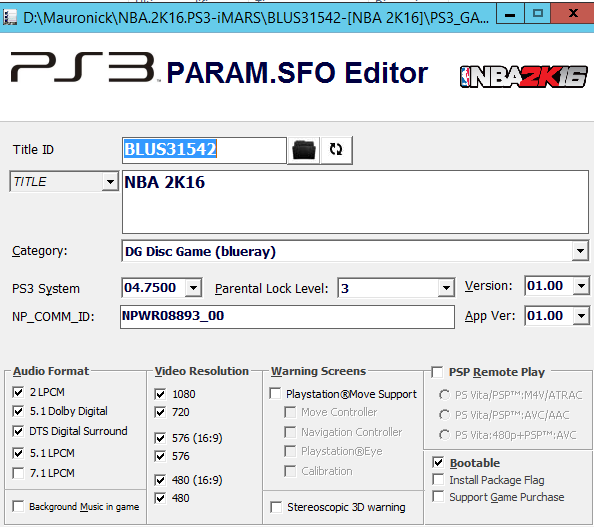Viewport: 594px width, 527px height.
Task: Open the Category dropdown list
Action: [580, 251]
